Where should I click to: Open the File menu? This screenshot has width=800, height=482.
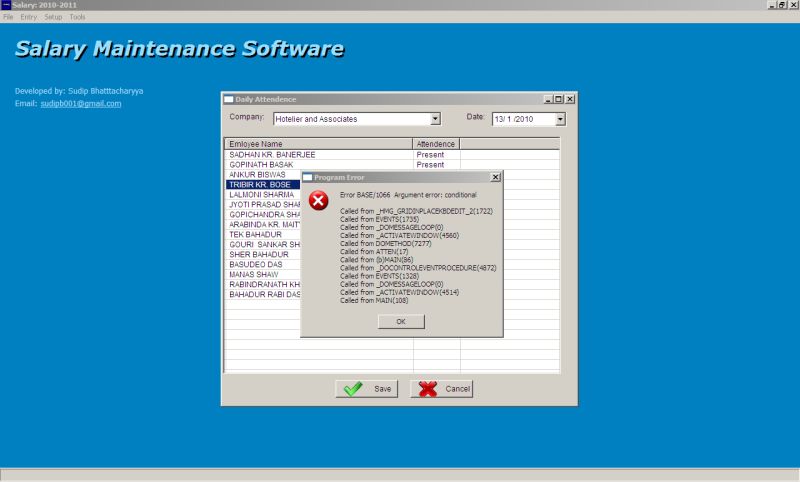[8, 17]
